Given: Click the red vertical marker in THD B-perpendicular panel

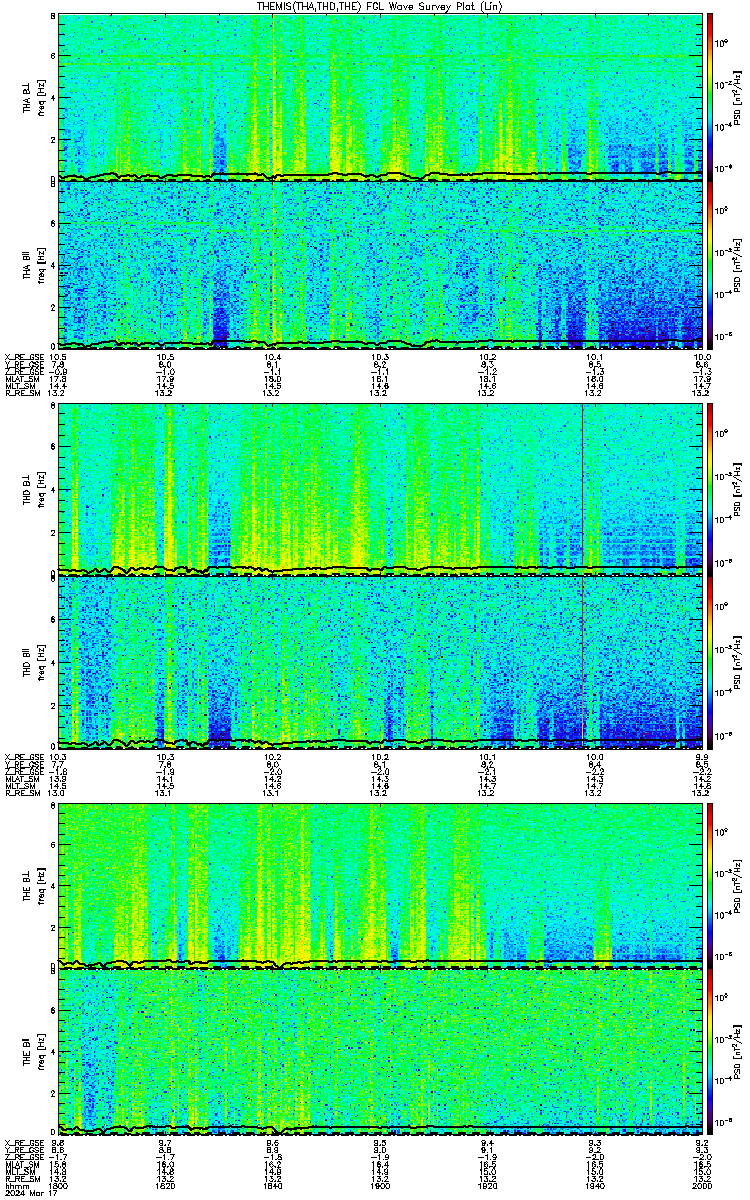Looking at the screenshot, I should pos(582,490).
